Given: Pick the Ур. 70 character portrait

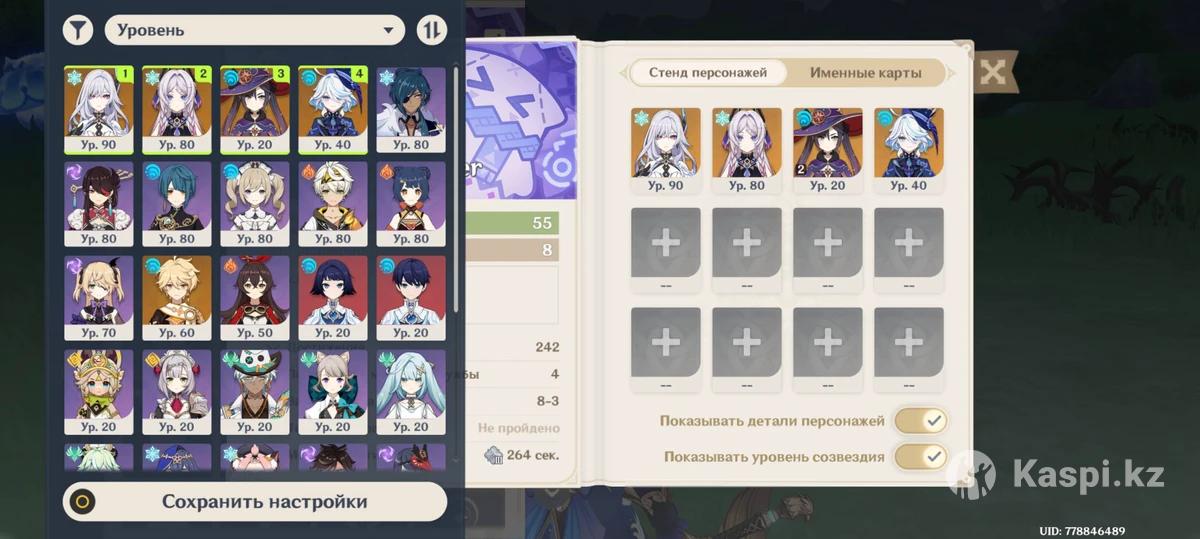Looking at the screenshot, I should point(98,299).
